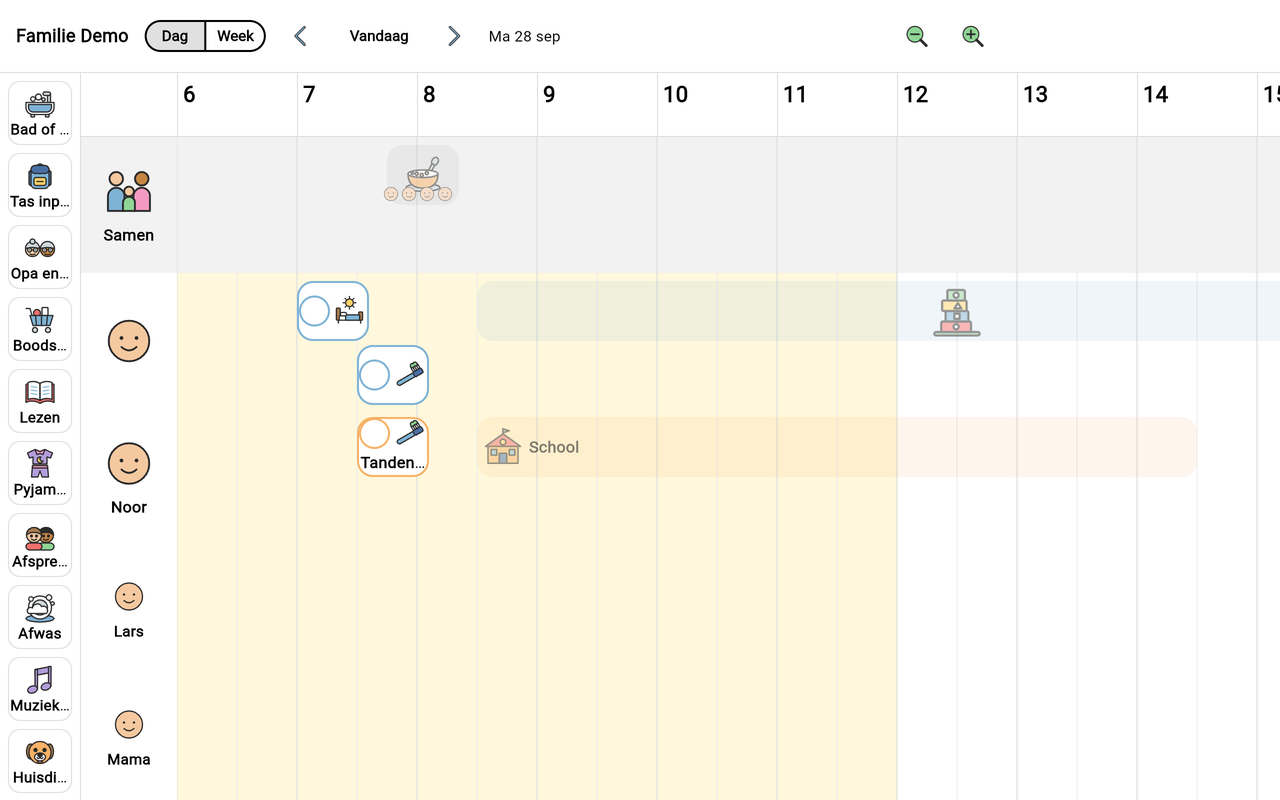Select the 'Bad of ...' bathtub activity
1280x800 pixels.
tap(40, 113)
